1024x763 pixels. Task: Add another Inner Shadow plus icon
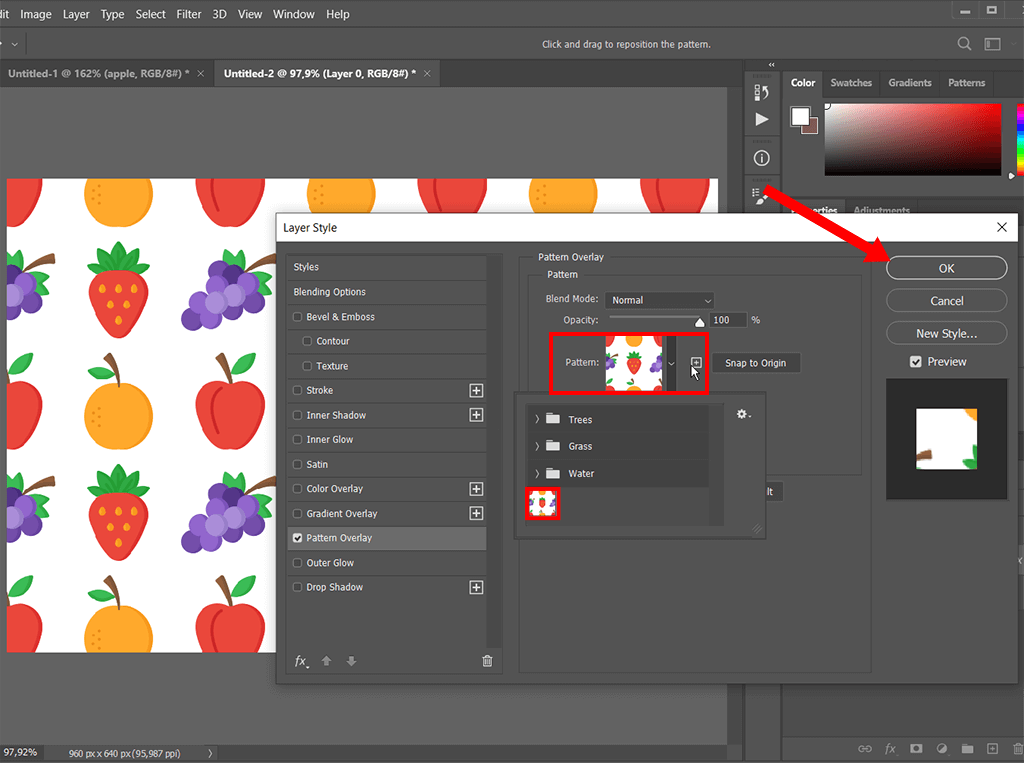coord(476,415)
